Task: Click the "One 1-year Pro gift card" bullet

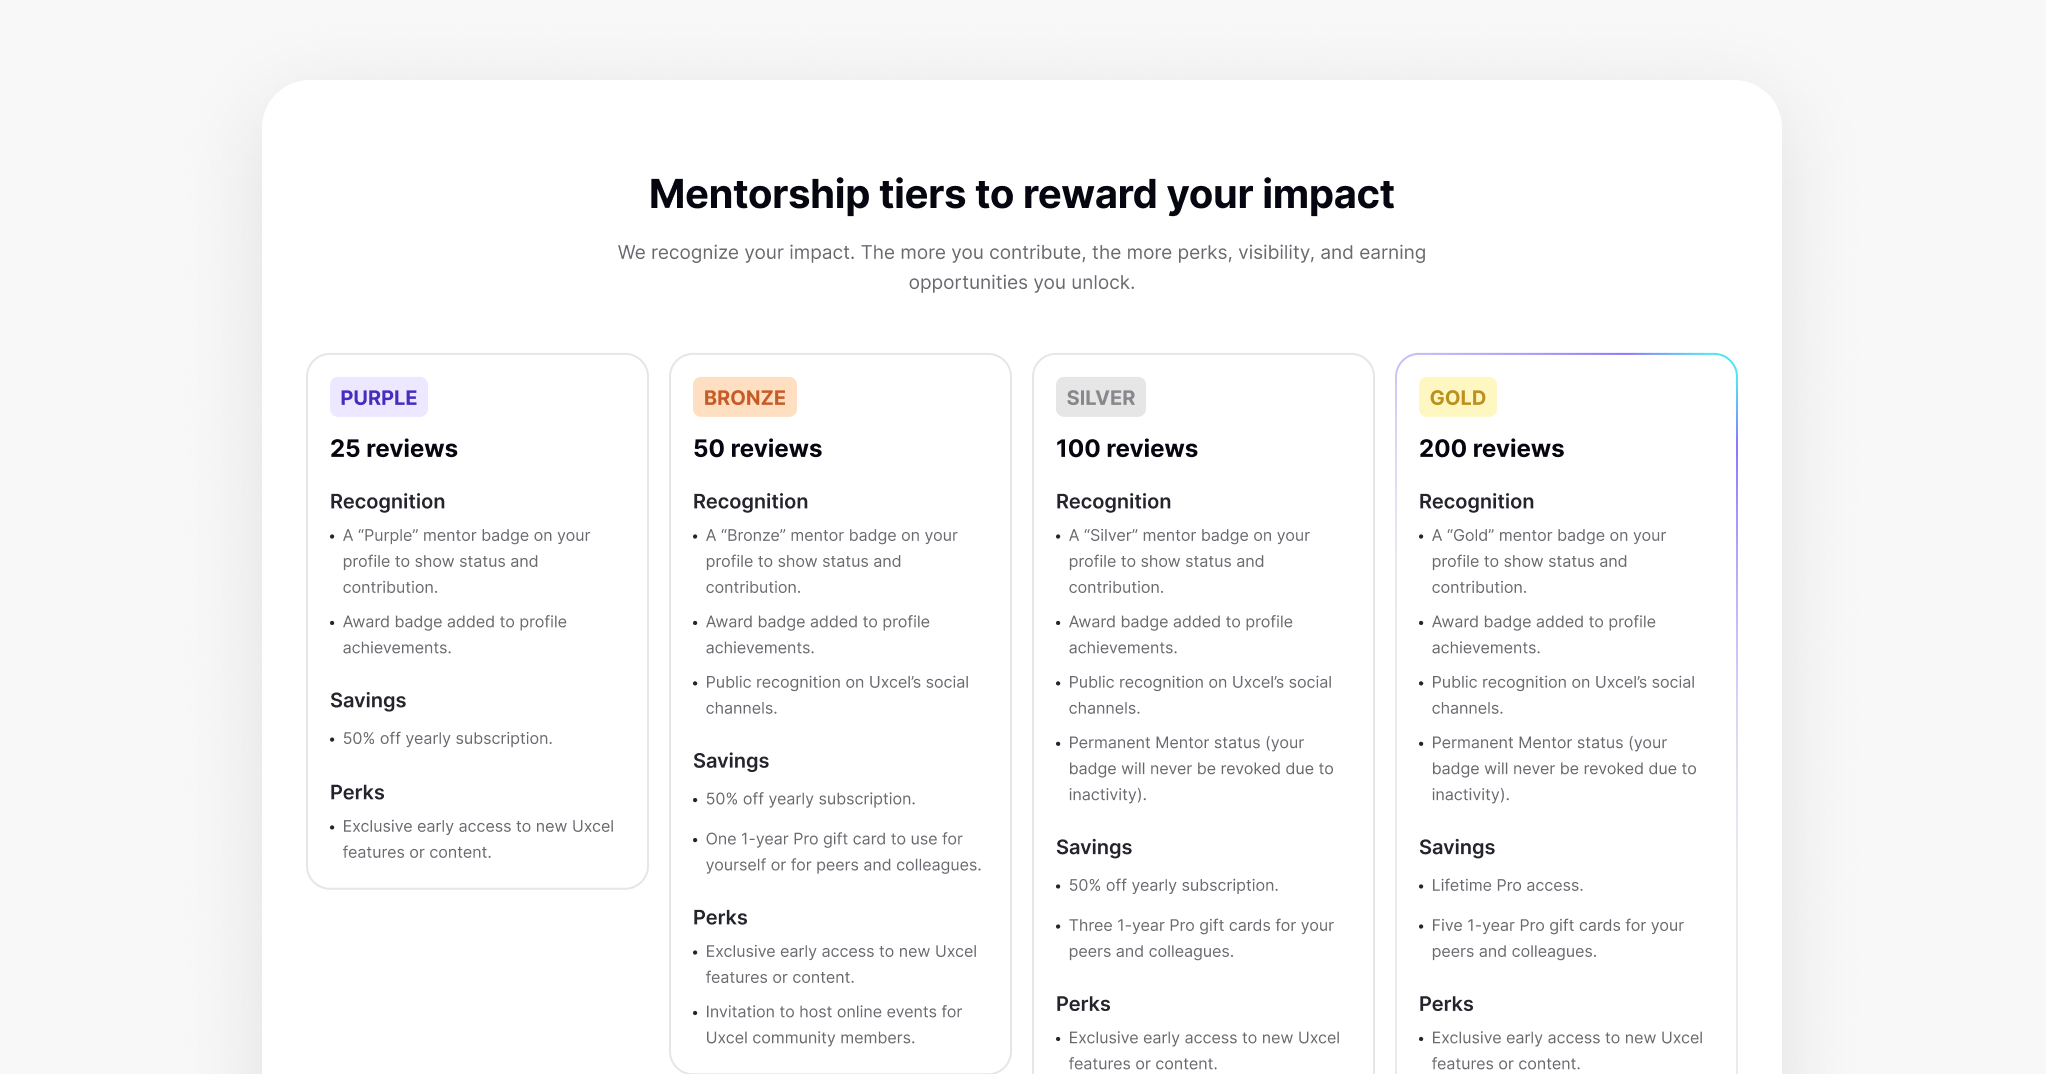Action: tap(842, 852)
